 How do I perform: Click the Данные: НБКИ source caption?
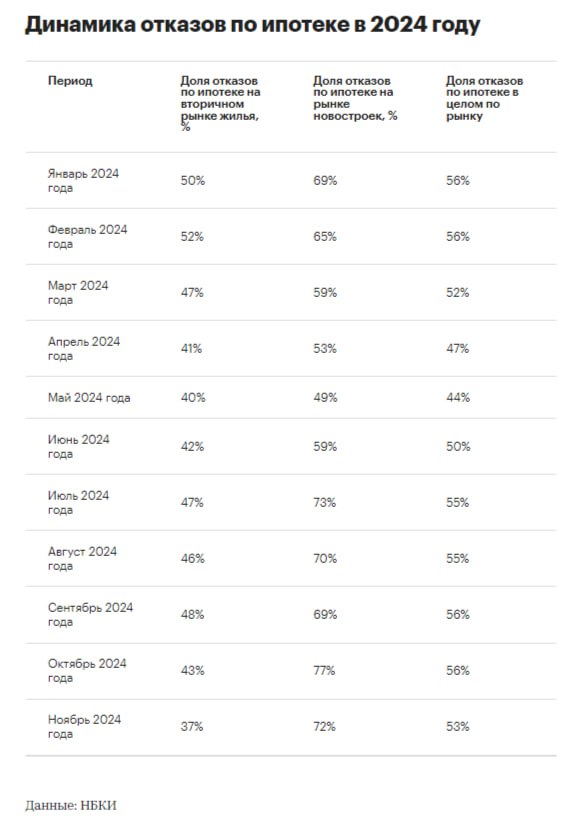[71, 805]
